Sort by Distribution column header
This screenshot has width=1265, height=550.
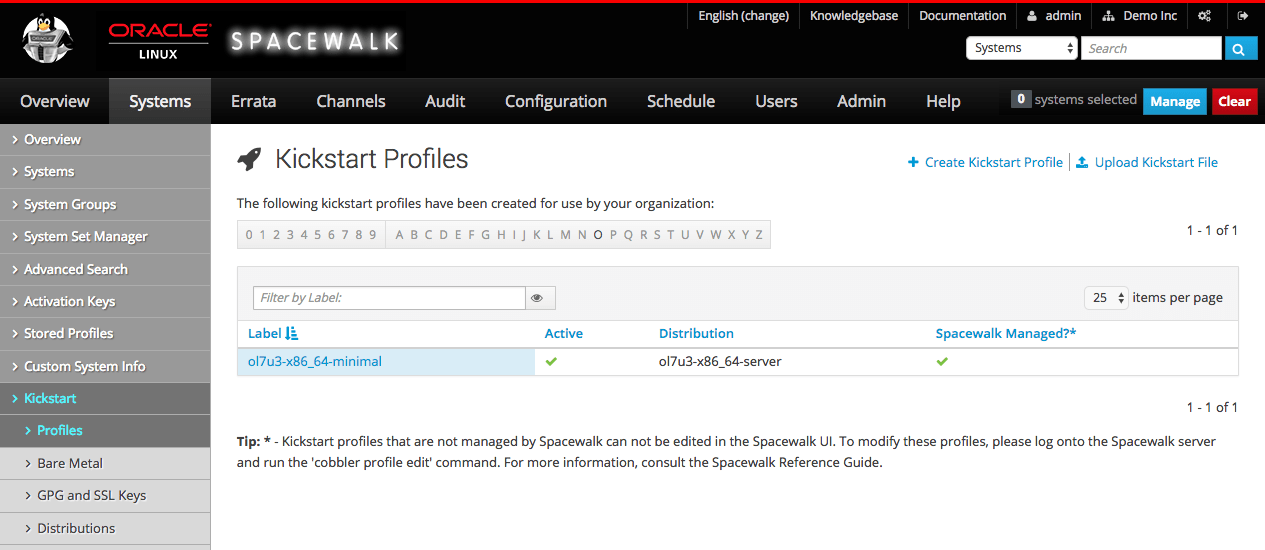(x=696, y=333)
